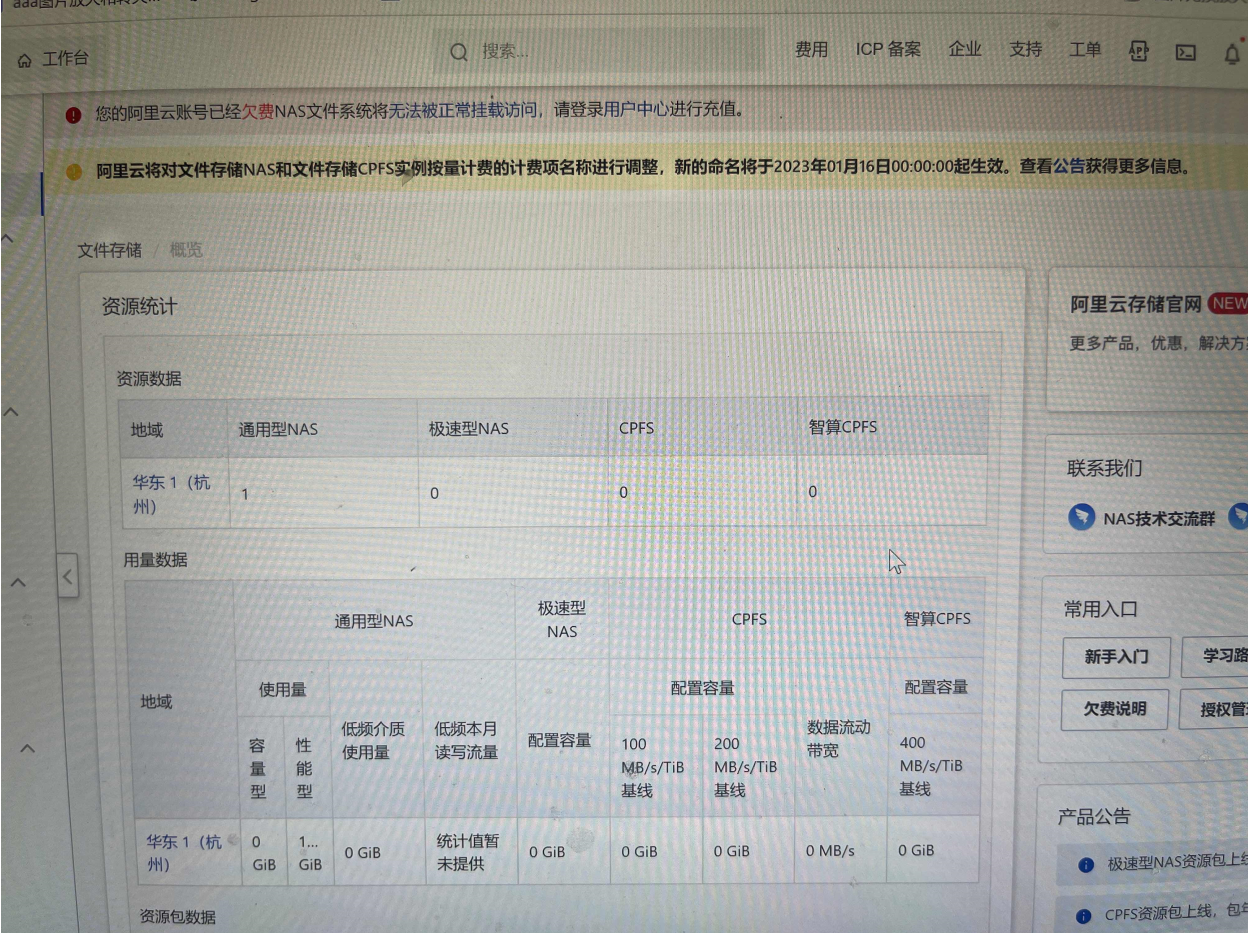The height and width of the screenshot is (933, 1248).
Task: Open 华东 1（杭州） in 资源数据 table
Action: [x=172, y=494]
